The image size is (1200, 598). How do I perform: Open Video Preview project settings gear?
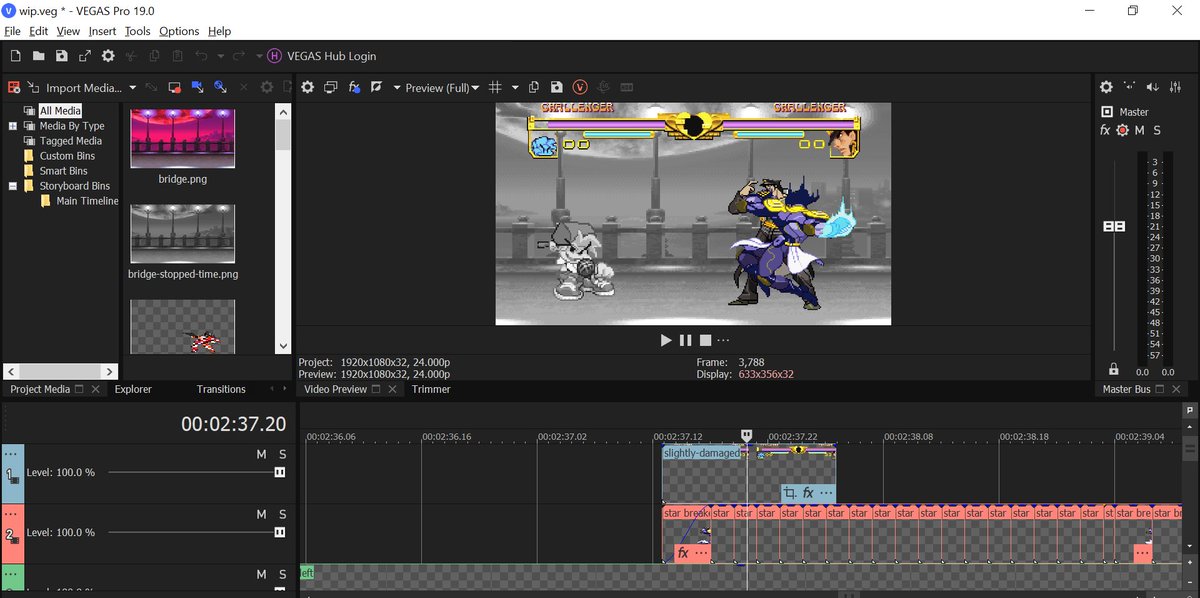tap(308, 88)
